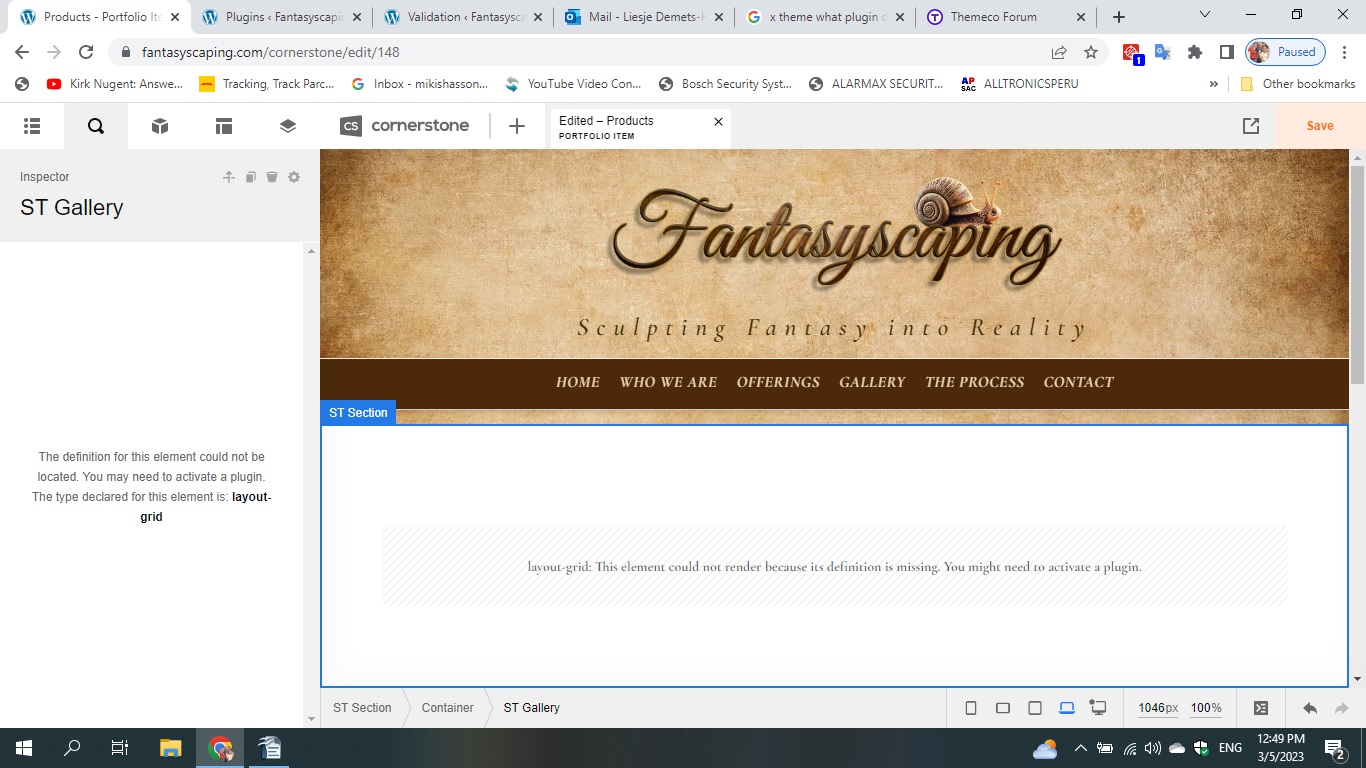Open code editor icon in bottom bar
This screenshot has width=1366, height=768.
coord(1261,708)
